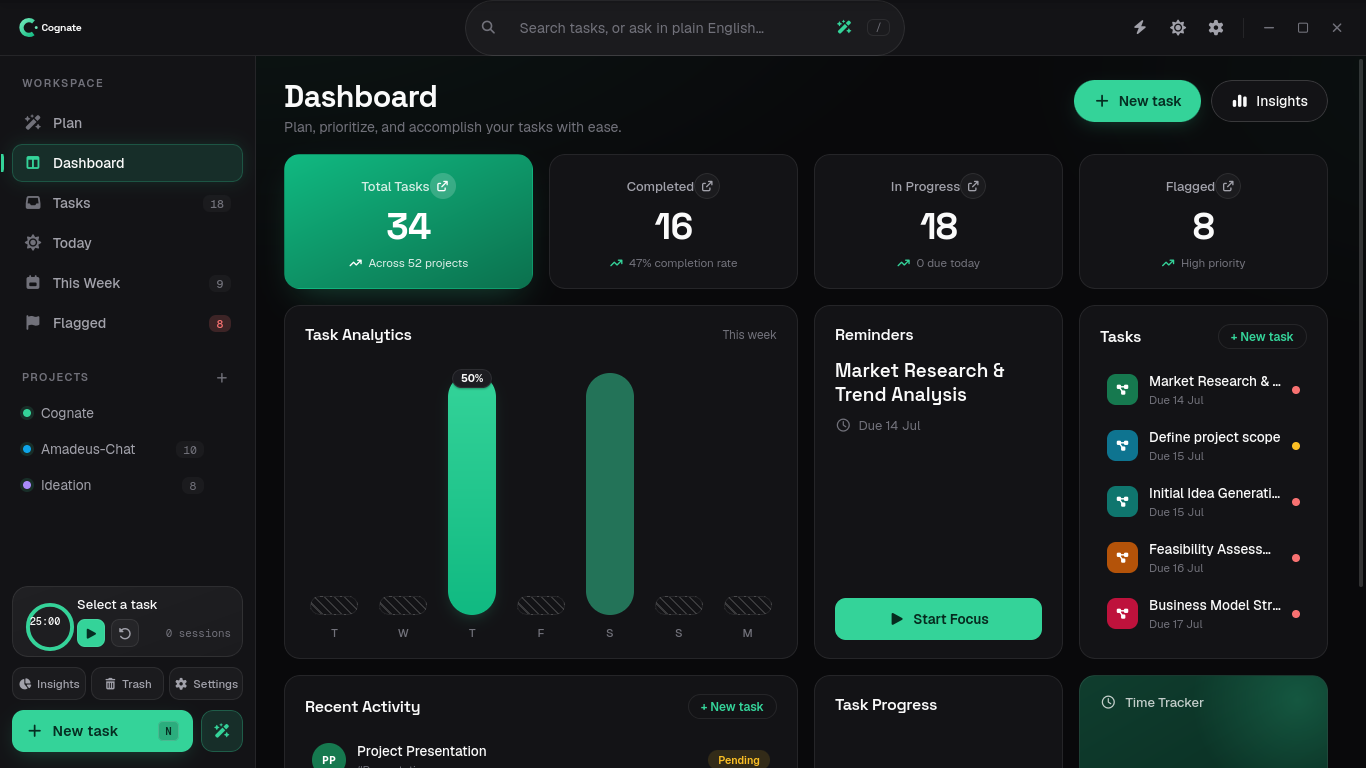
Task: Open the Plan page
Action: pos(127,123)
